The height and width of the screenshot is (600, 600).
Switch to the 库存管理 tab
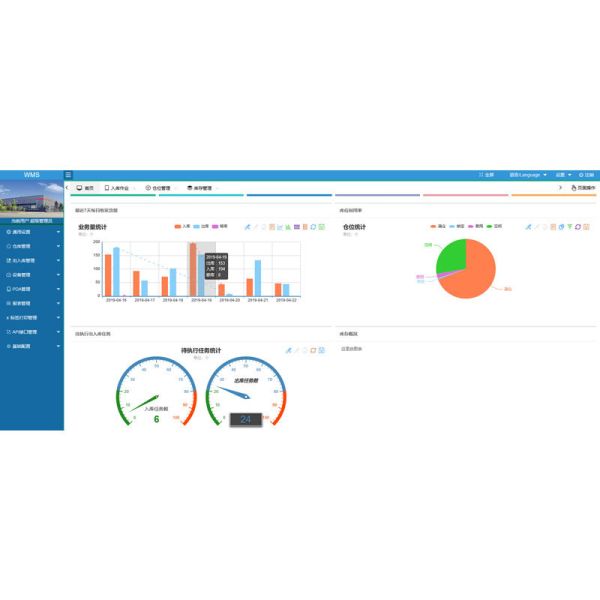click(201, 188)
